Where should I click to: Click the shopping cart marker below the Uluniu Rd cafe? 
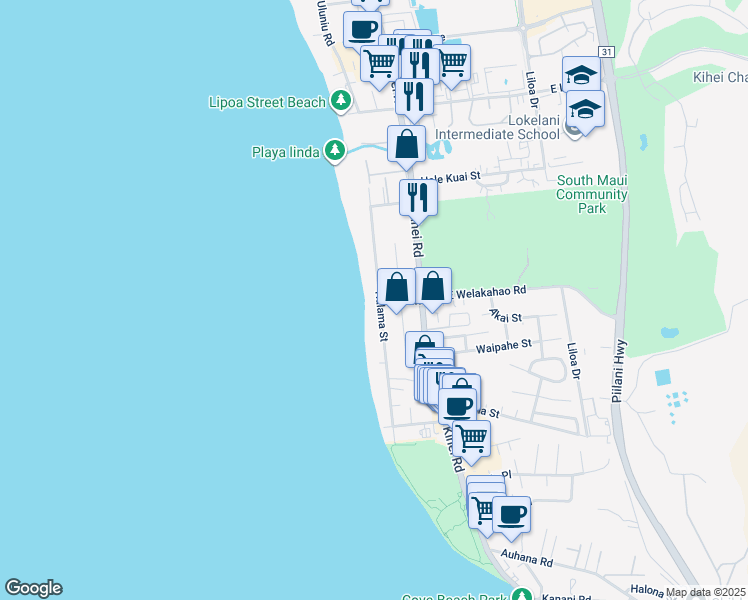coord(379,67)
